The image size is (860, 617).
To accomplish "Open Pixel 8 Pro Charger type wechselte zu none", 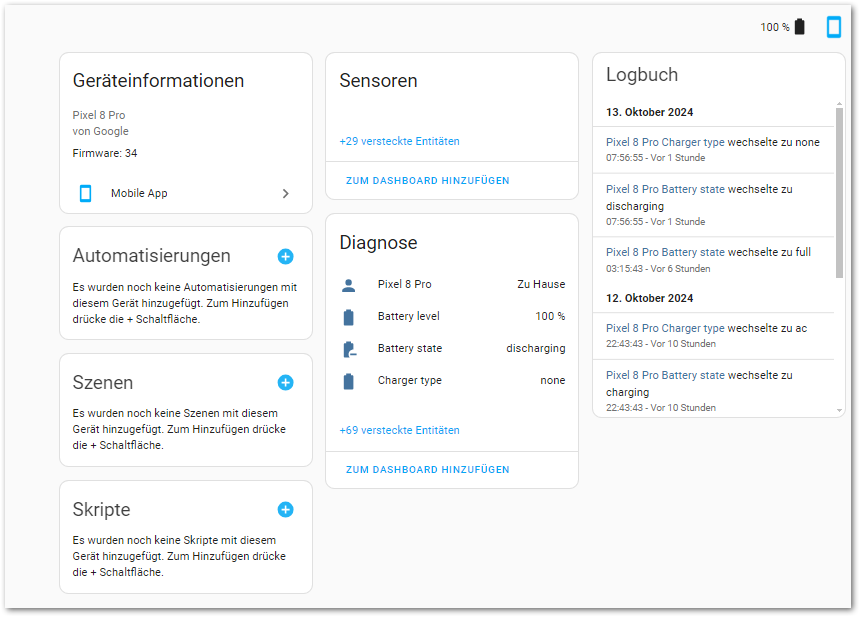I will [x=665, y=142].
